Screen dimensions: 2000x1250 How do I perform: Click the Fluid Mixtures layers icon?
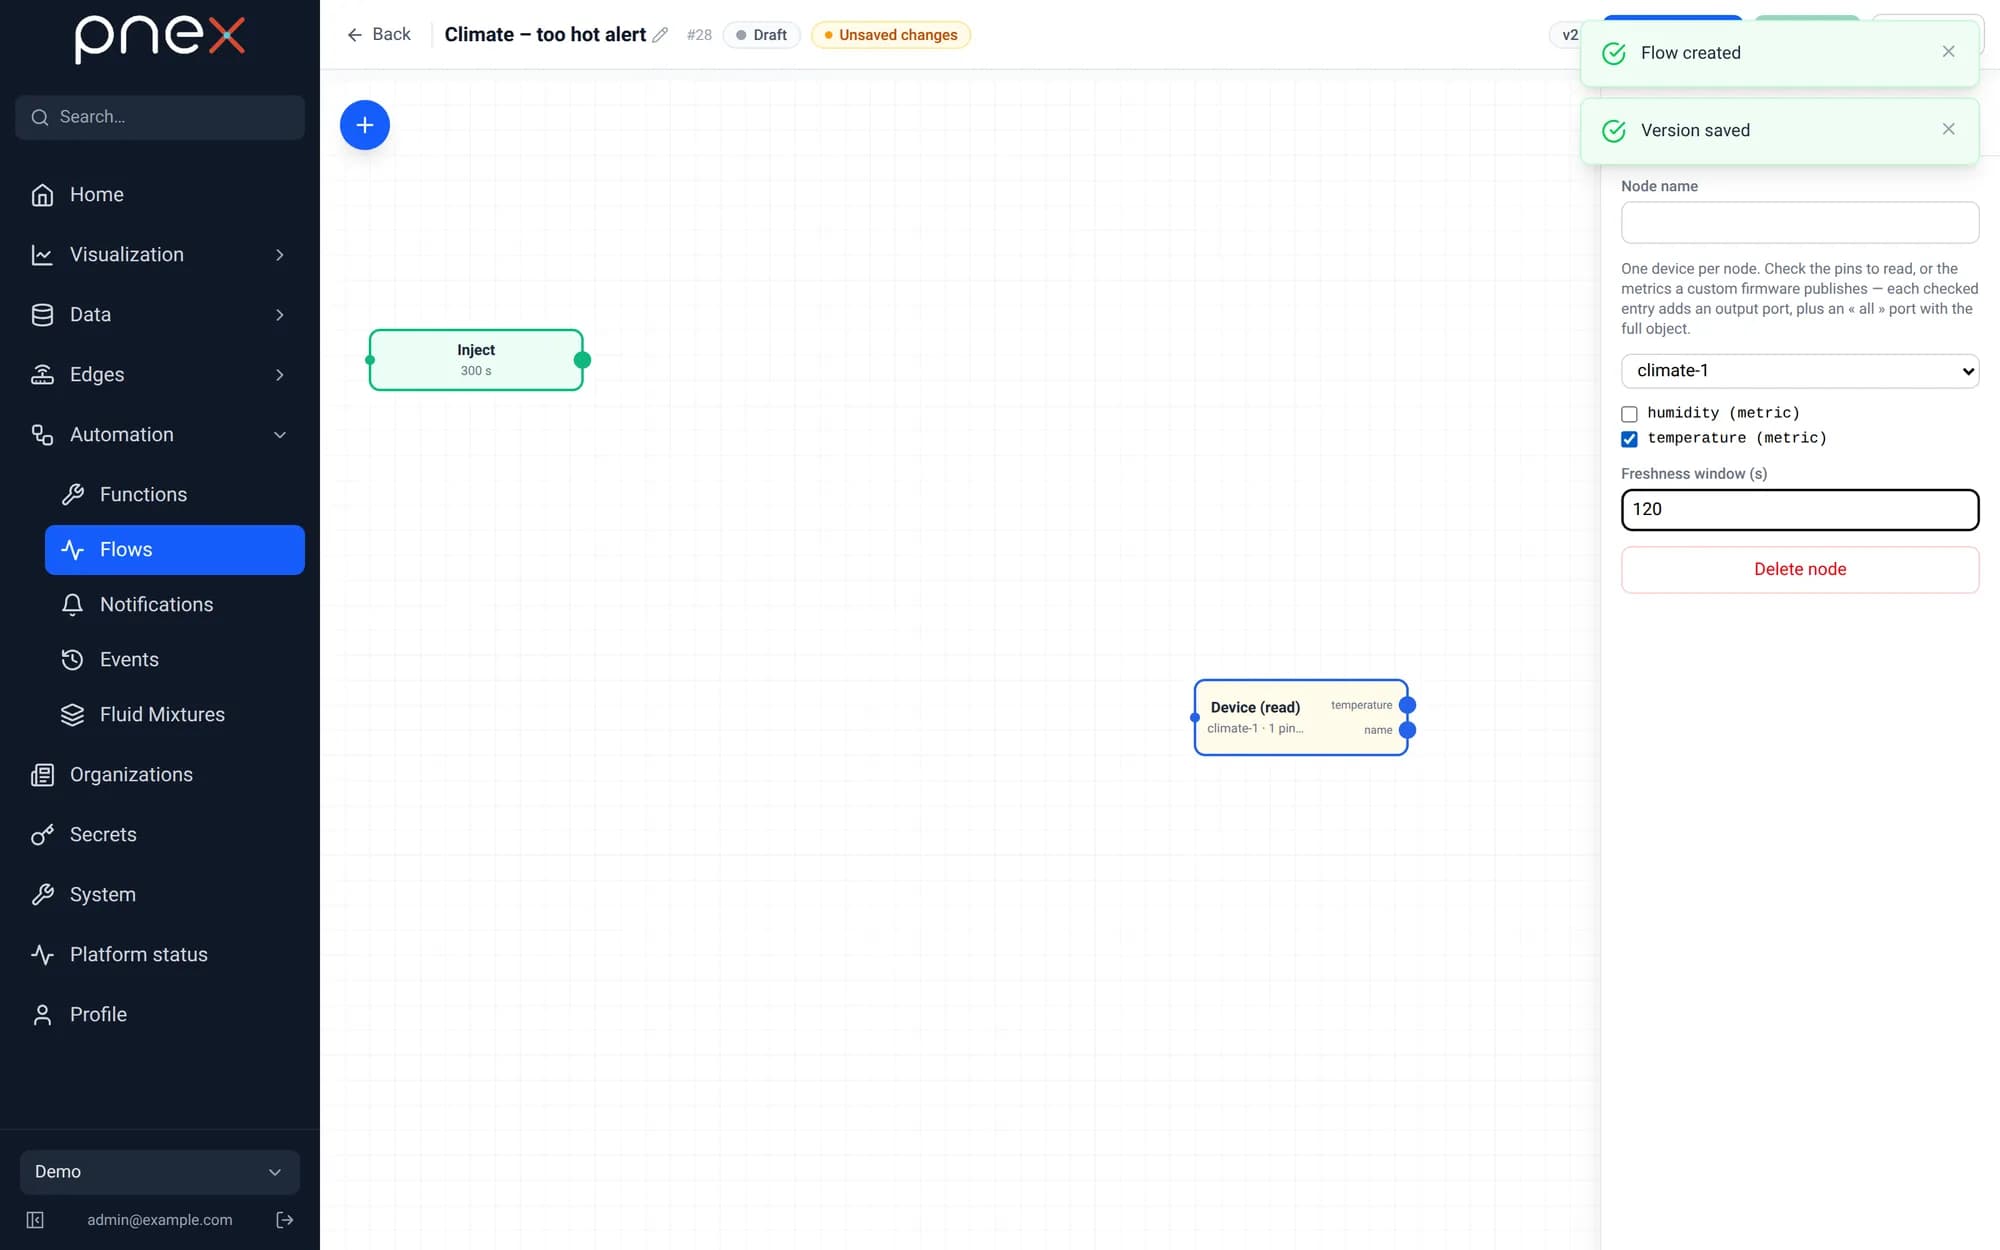pos(72,715)
